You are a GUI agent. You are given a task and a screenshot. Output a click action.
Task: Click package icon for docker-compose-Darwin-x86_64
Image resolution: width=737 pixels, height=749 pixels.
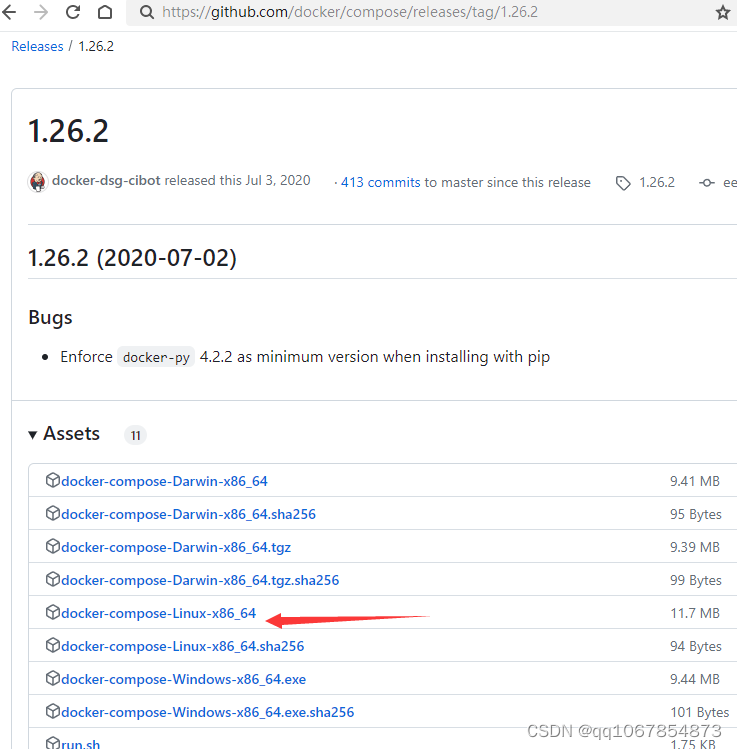coord(53,480)
